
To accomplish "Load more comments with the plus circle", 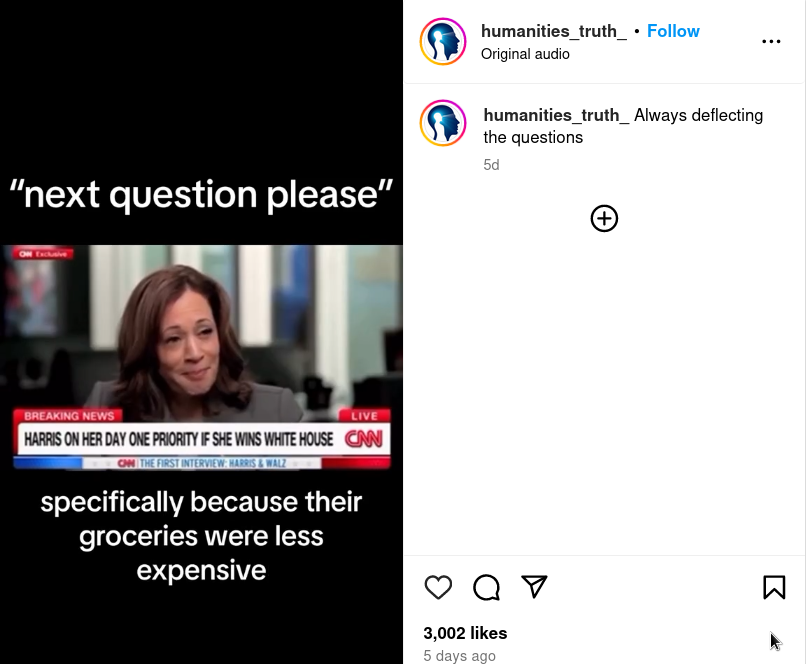I will [x=604, y=219].
